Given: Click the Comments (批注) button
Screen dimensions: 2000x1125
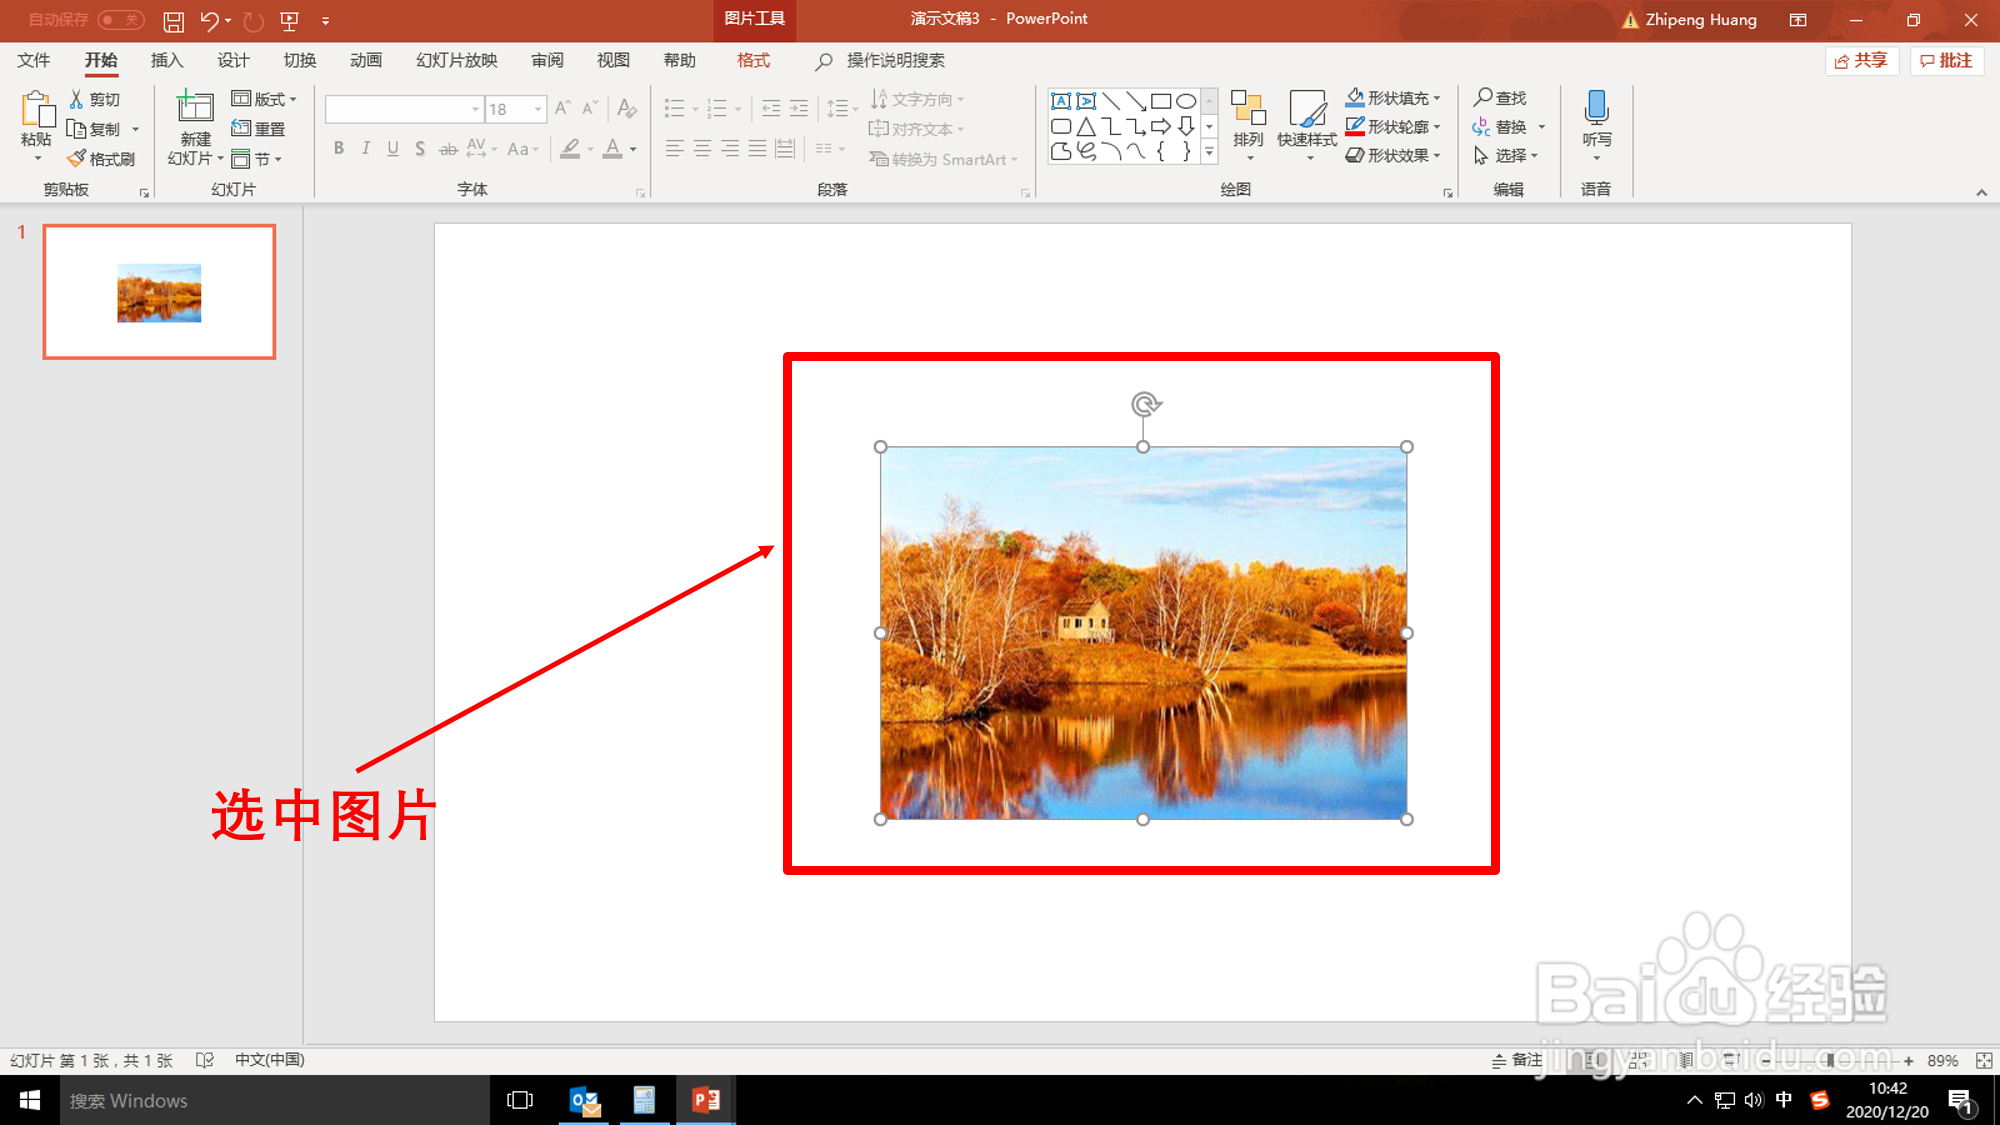Looking at the screenshot, I should pos(1946,61).
